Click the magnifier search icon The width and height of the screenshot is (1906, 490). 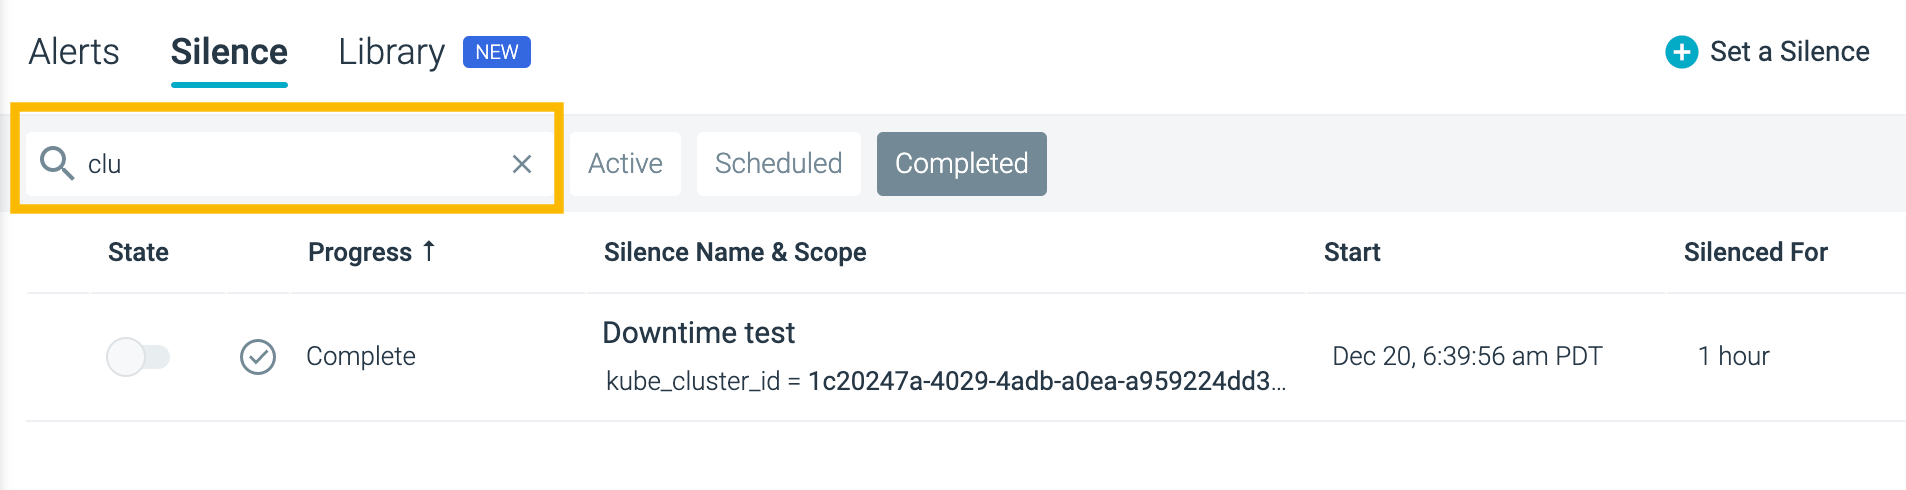coord(57,163)
